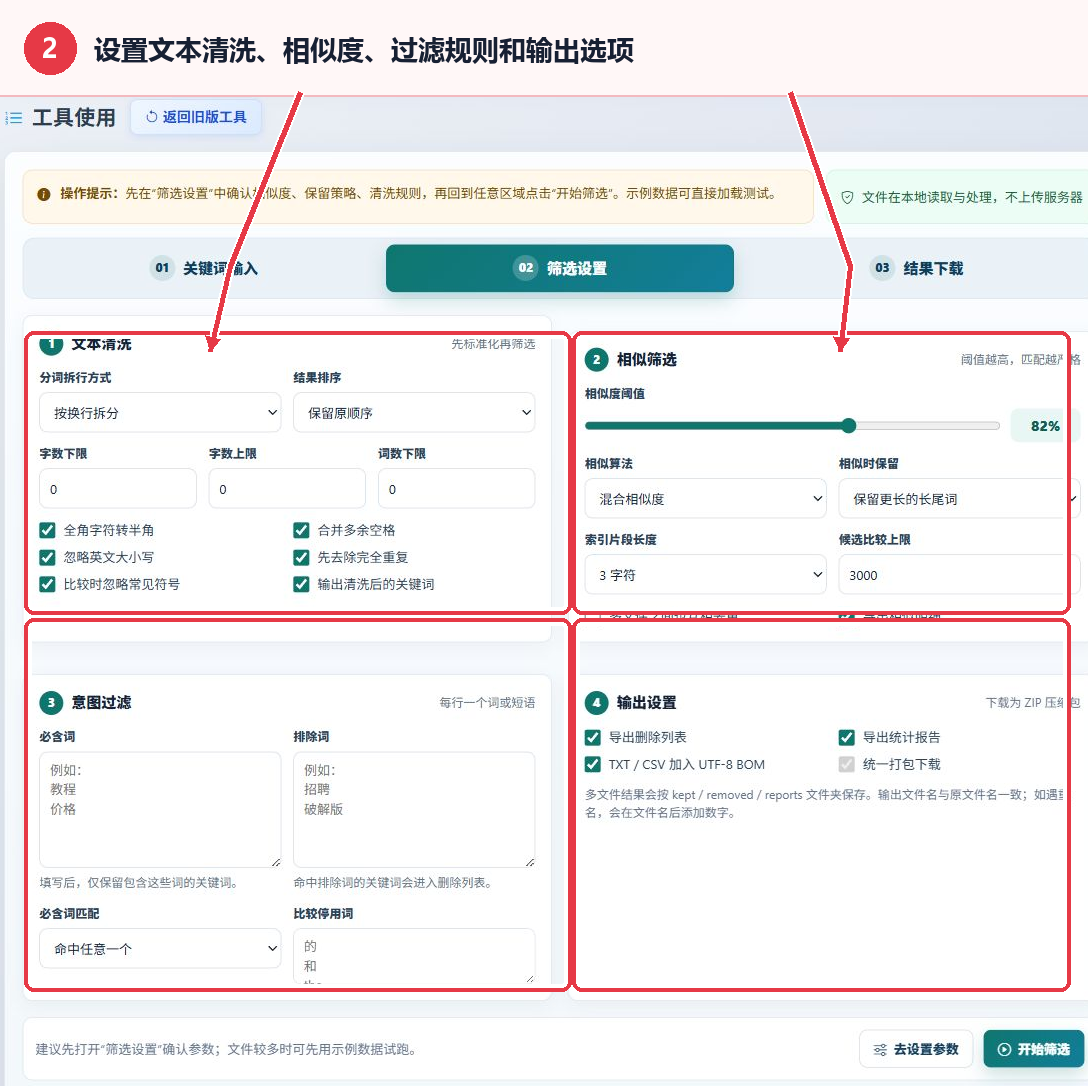Toggle TXT / CSV 加入 UTF-8 BOM checkbox

point(593,765)
